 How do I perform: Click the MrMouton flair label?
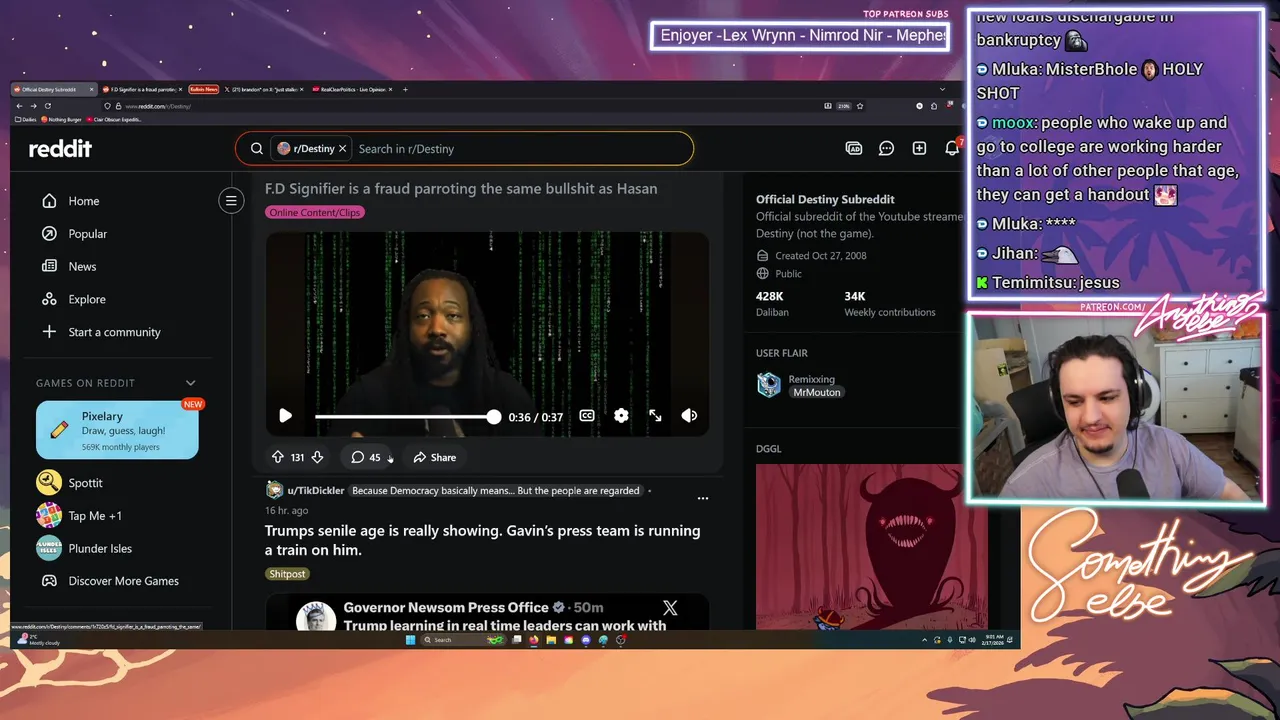pos(817,393)
